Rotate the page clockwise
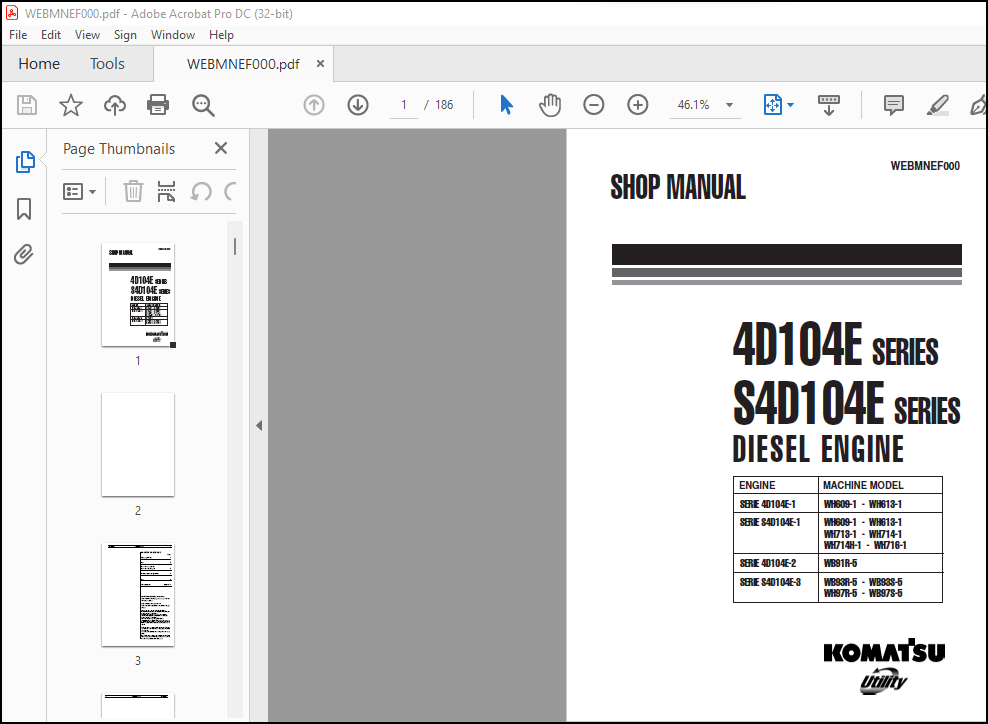Viewport: 988px width, 724px height. pos(231,191)
